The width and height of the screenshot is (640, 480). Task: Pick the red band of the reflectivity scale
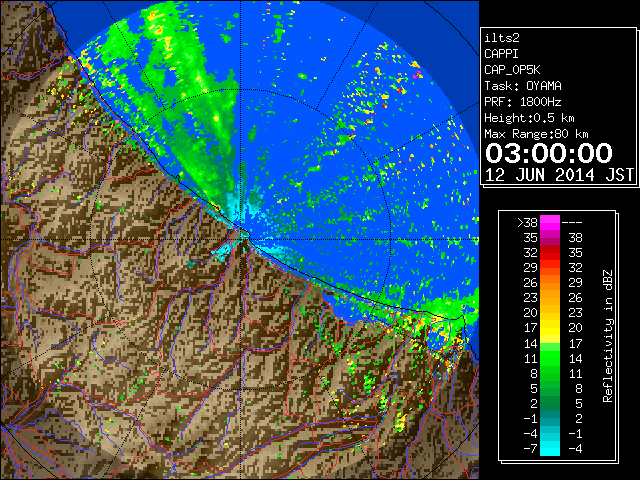click(550, 253)
